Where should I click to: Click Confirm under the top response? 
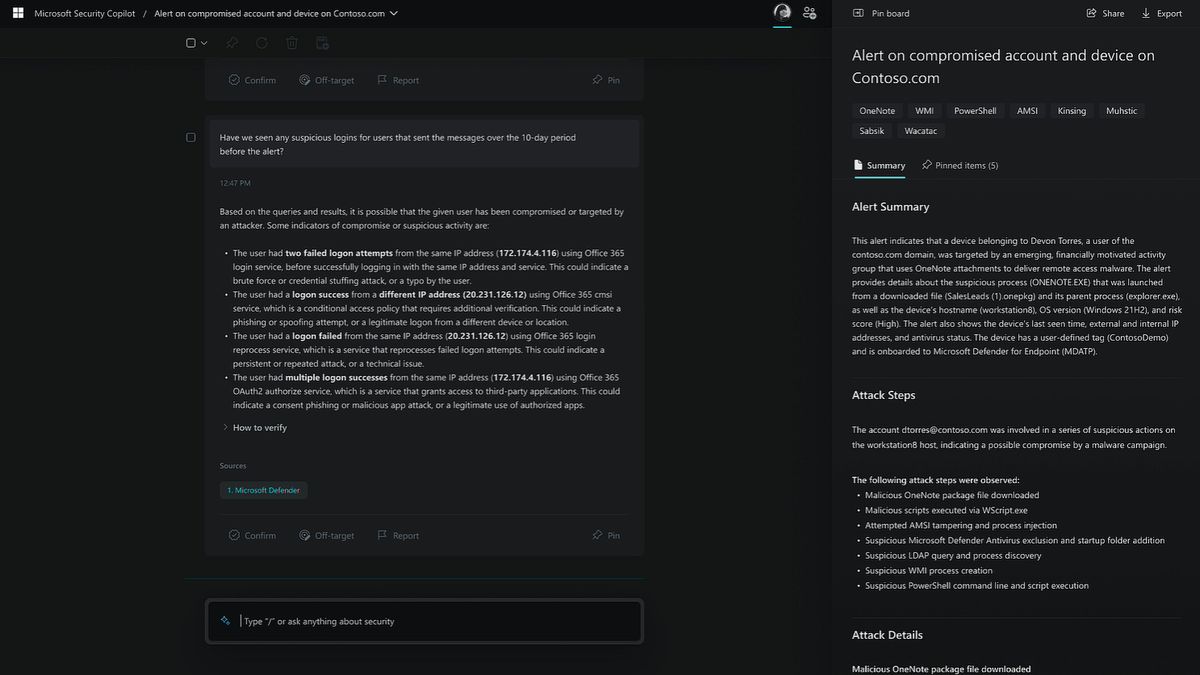coord(252,80)
